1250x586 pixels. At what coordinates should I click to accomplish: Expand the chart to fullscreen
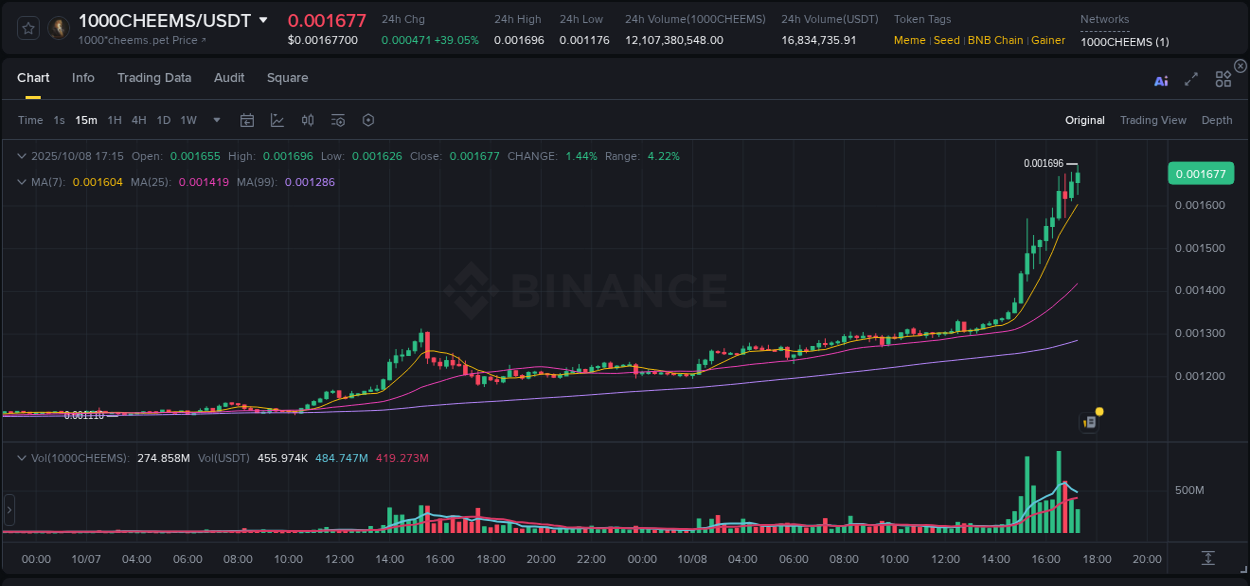tap(1191, 79)
